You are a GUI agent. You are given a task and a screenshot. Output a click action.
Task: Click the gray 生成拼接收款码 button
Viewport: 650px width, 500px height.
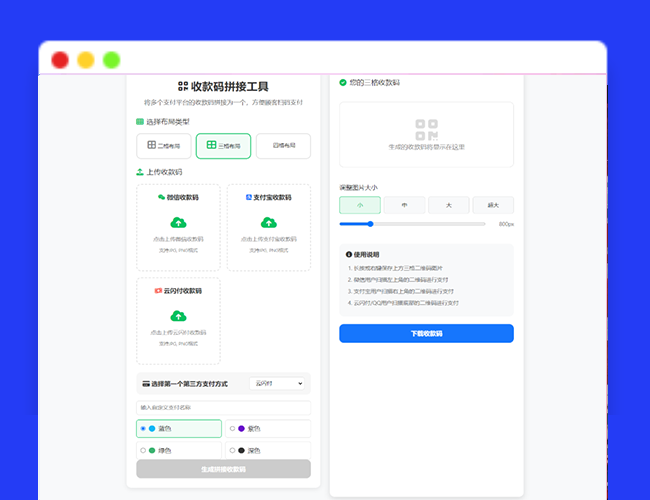pyautogui.click(x=223, y=469)
